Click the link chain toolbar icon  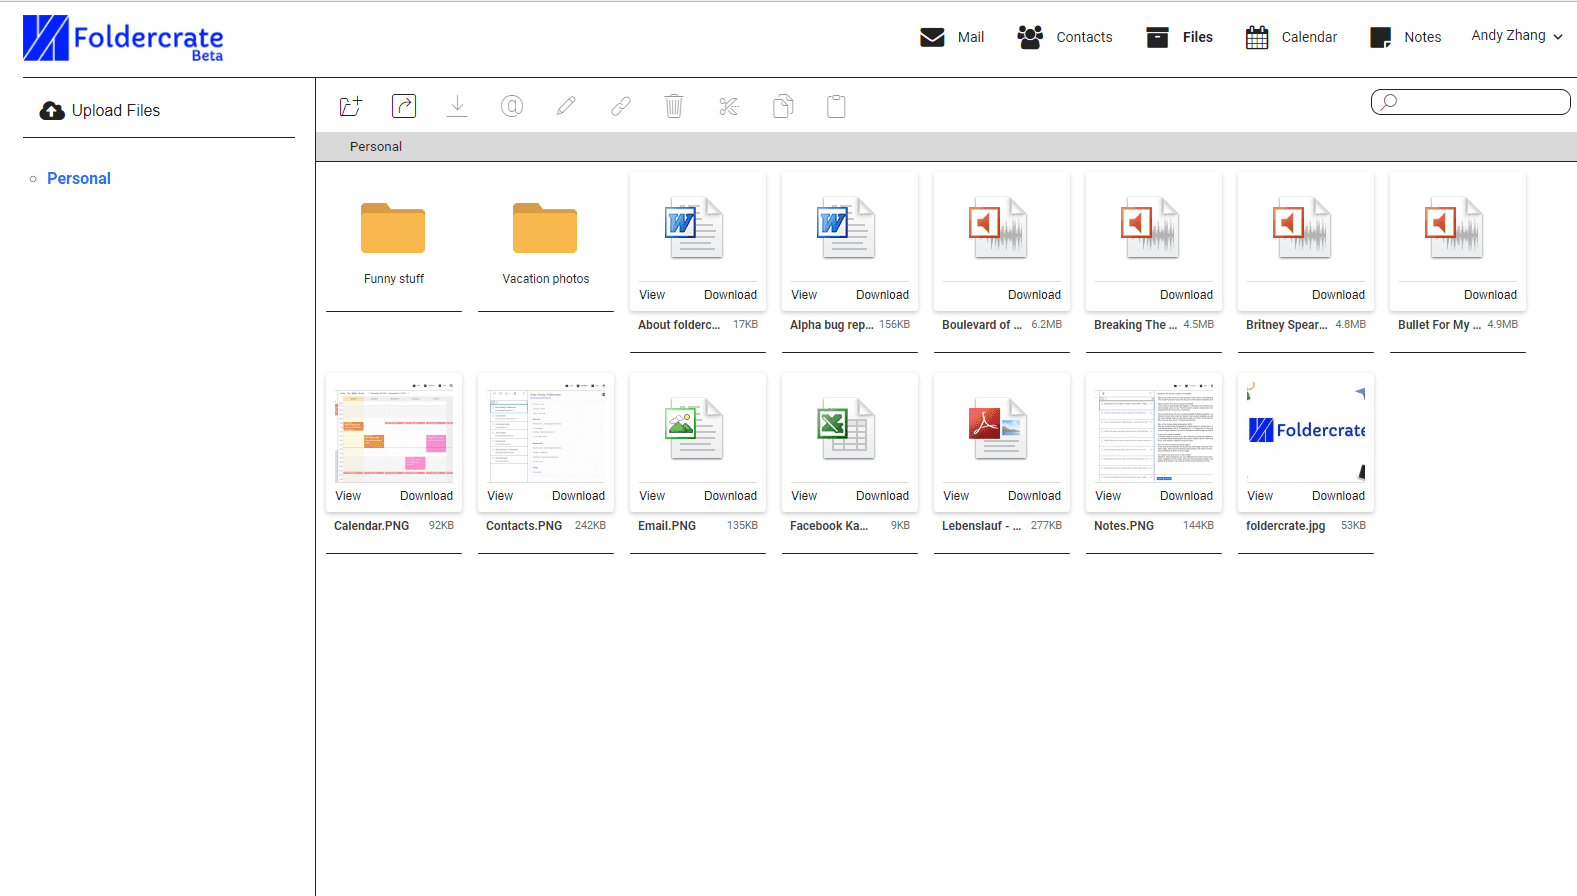click(621, 106)
